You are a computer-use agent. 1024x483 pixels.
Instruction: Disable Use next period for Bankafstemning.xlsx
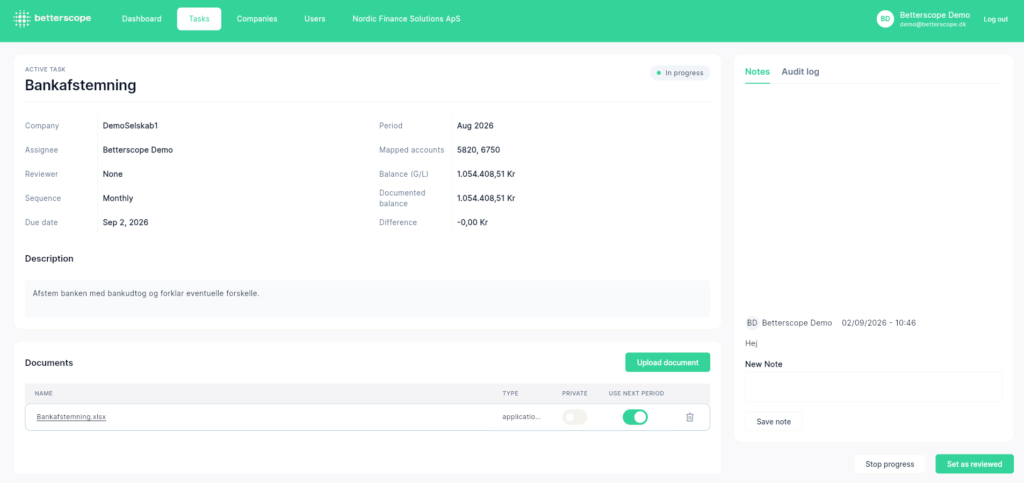[x=635, y=417]
